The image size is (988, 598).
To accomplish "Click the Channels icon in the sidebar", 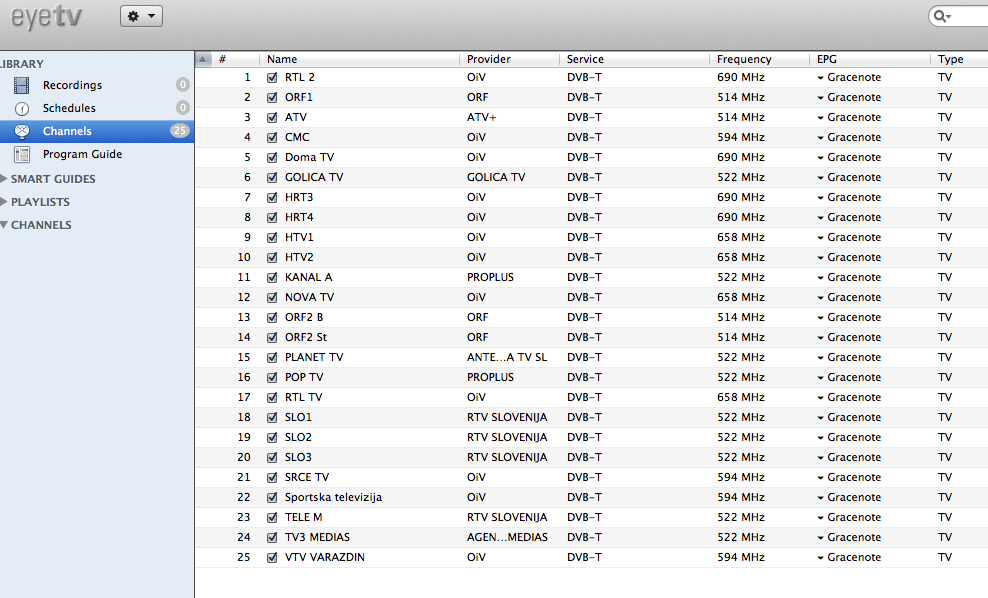I will [22, 131].
